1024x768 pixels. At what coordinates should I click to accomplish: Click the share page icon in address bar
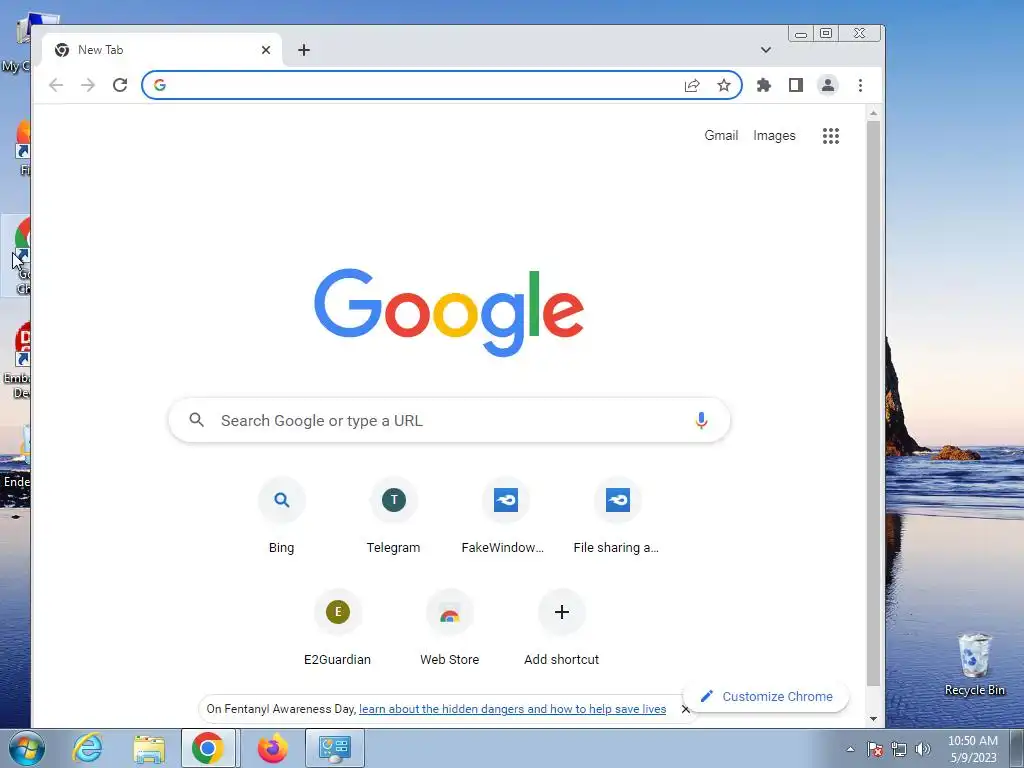tap(692, 85)
